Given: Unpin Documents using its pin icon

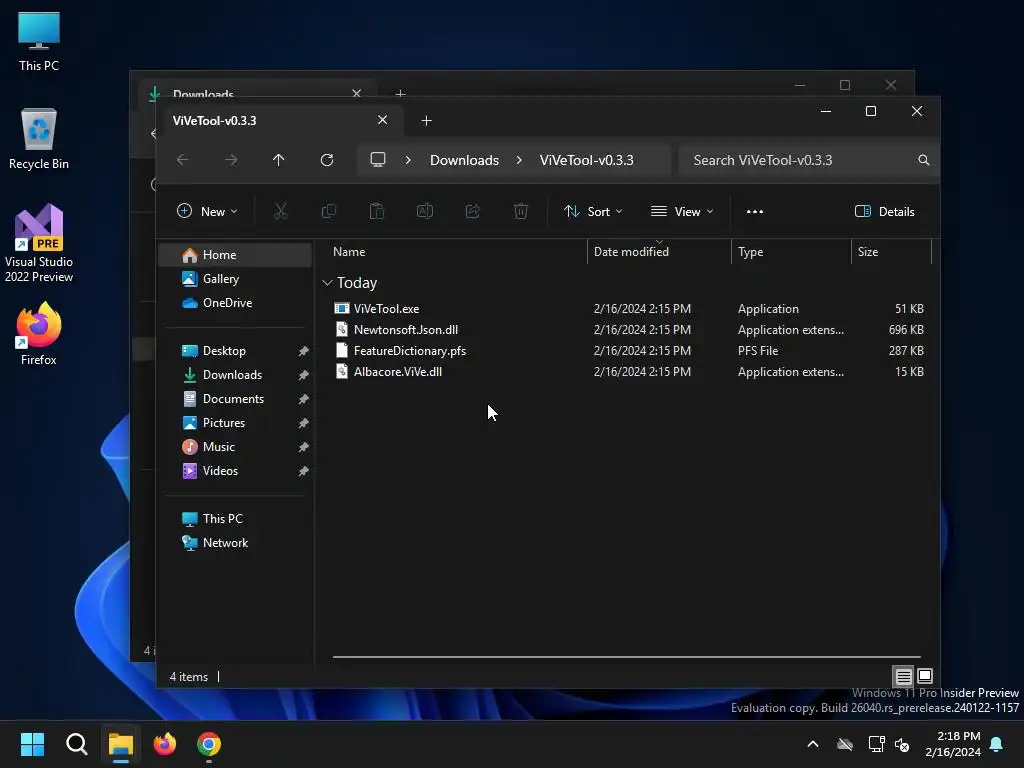Looking at the screenshot, I should [304, 399].
